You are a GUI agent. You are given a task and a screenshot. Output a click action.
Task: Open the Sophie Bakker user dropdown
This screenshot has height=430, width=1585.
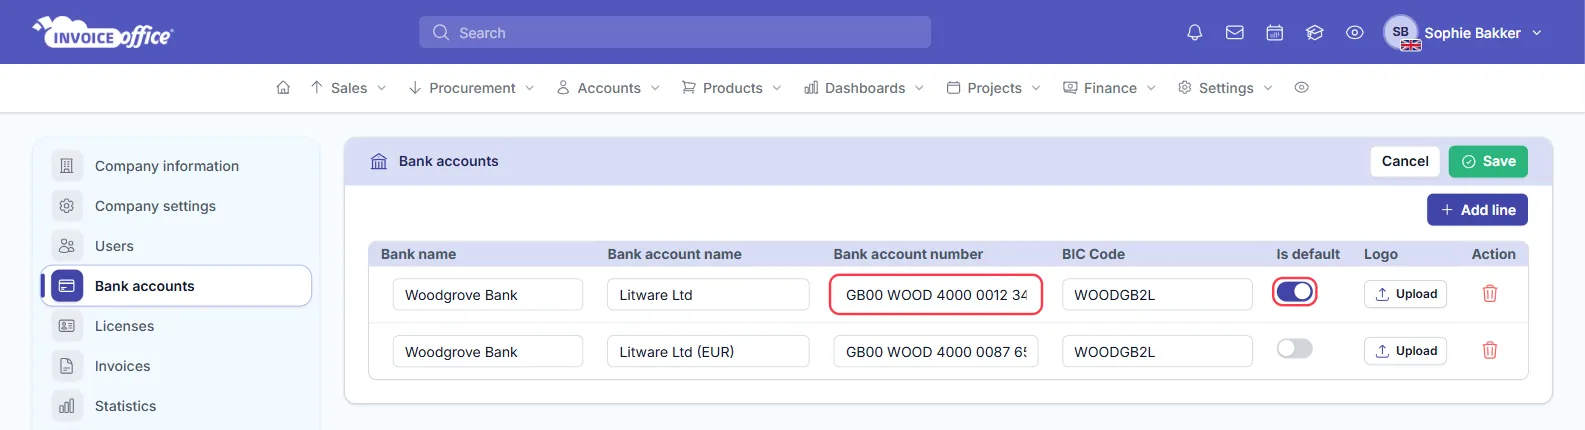(x=1483, y=33)
